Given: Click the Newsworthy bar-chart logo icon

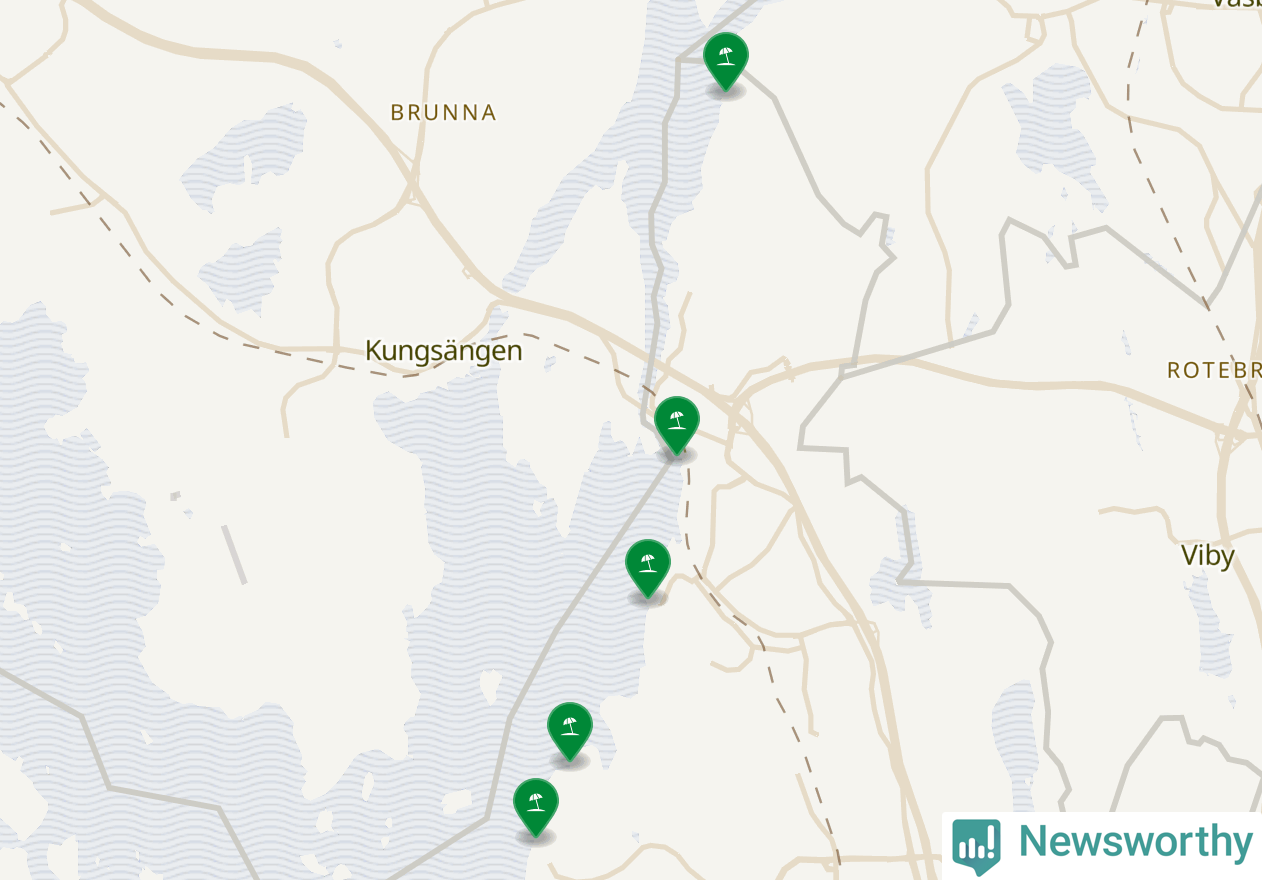Looking at the screenshot, I should coord(976,845).
